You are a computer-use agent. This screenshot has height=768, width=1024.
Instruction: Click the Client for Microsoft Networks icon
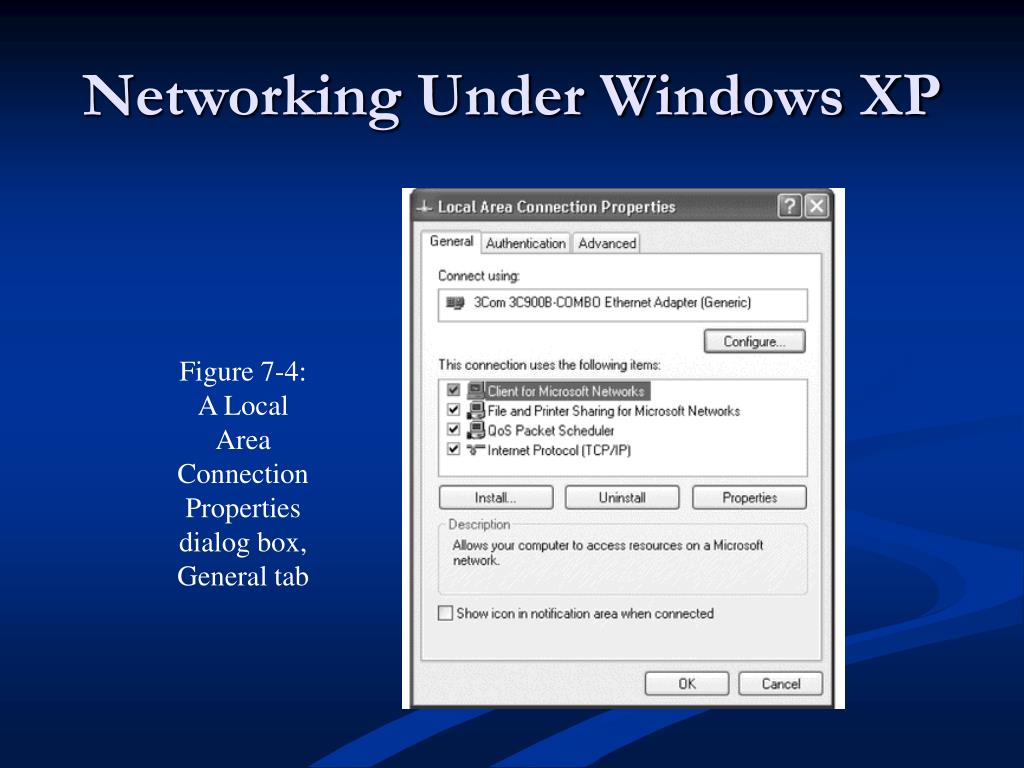476,391
